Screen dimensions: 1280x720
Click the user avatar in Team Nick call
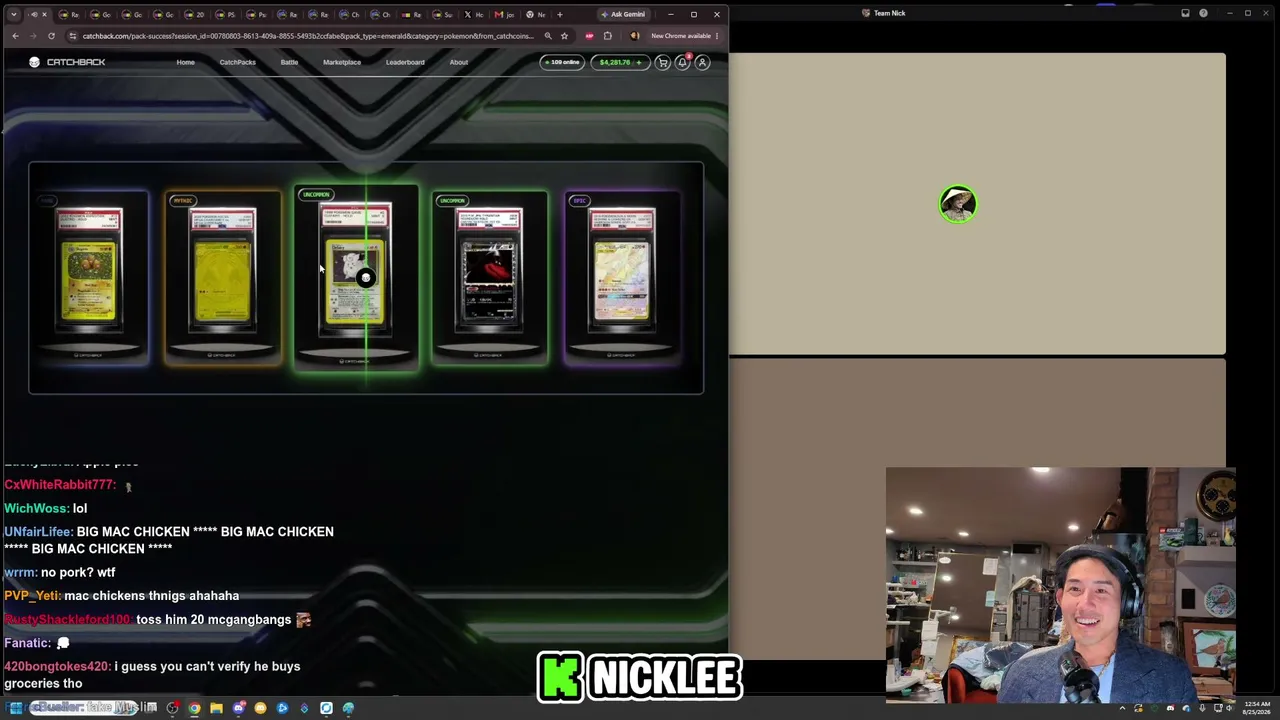[x=958, y=204]
